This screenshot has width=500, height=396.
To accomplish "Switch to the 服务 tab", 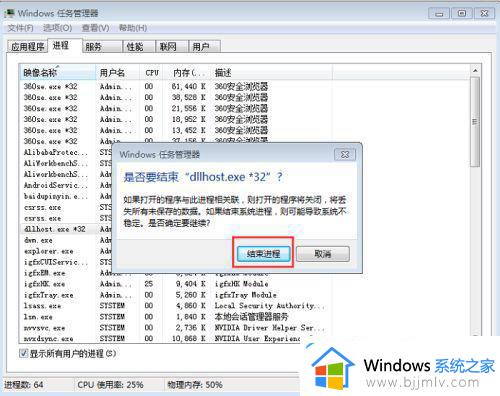I will 102,47.
